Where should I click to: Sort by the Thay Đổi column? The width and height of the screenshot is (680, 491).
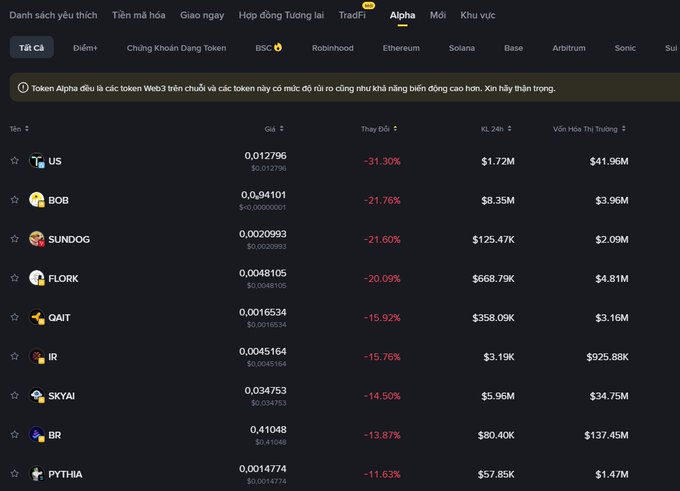379,129
